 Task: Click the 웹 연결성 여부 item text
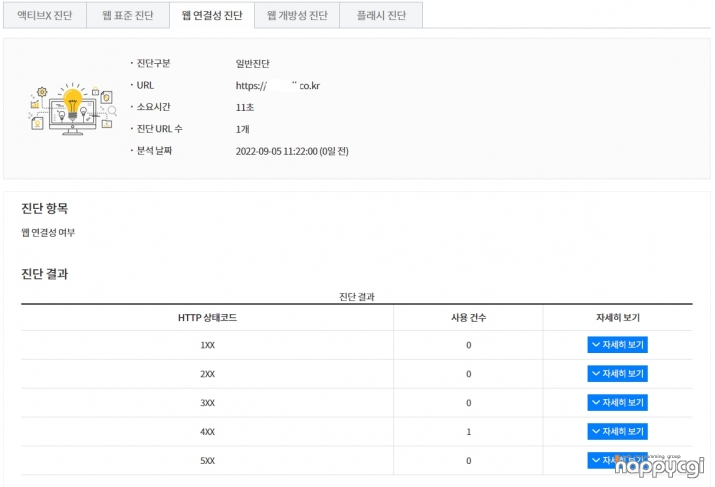point(48,233)
